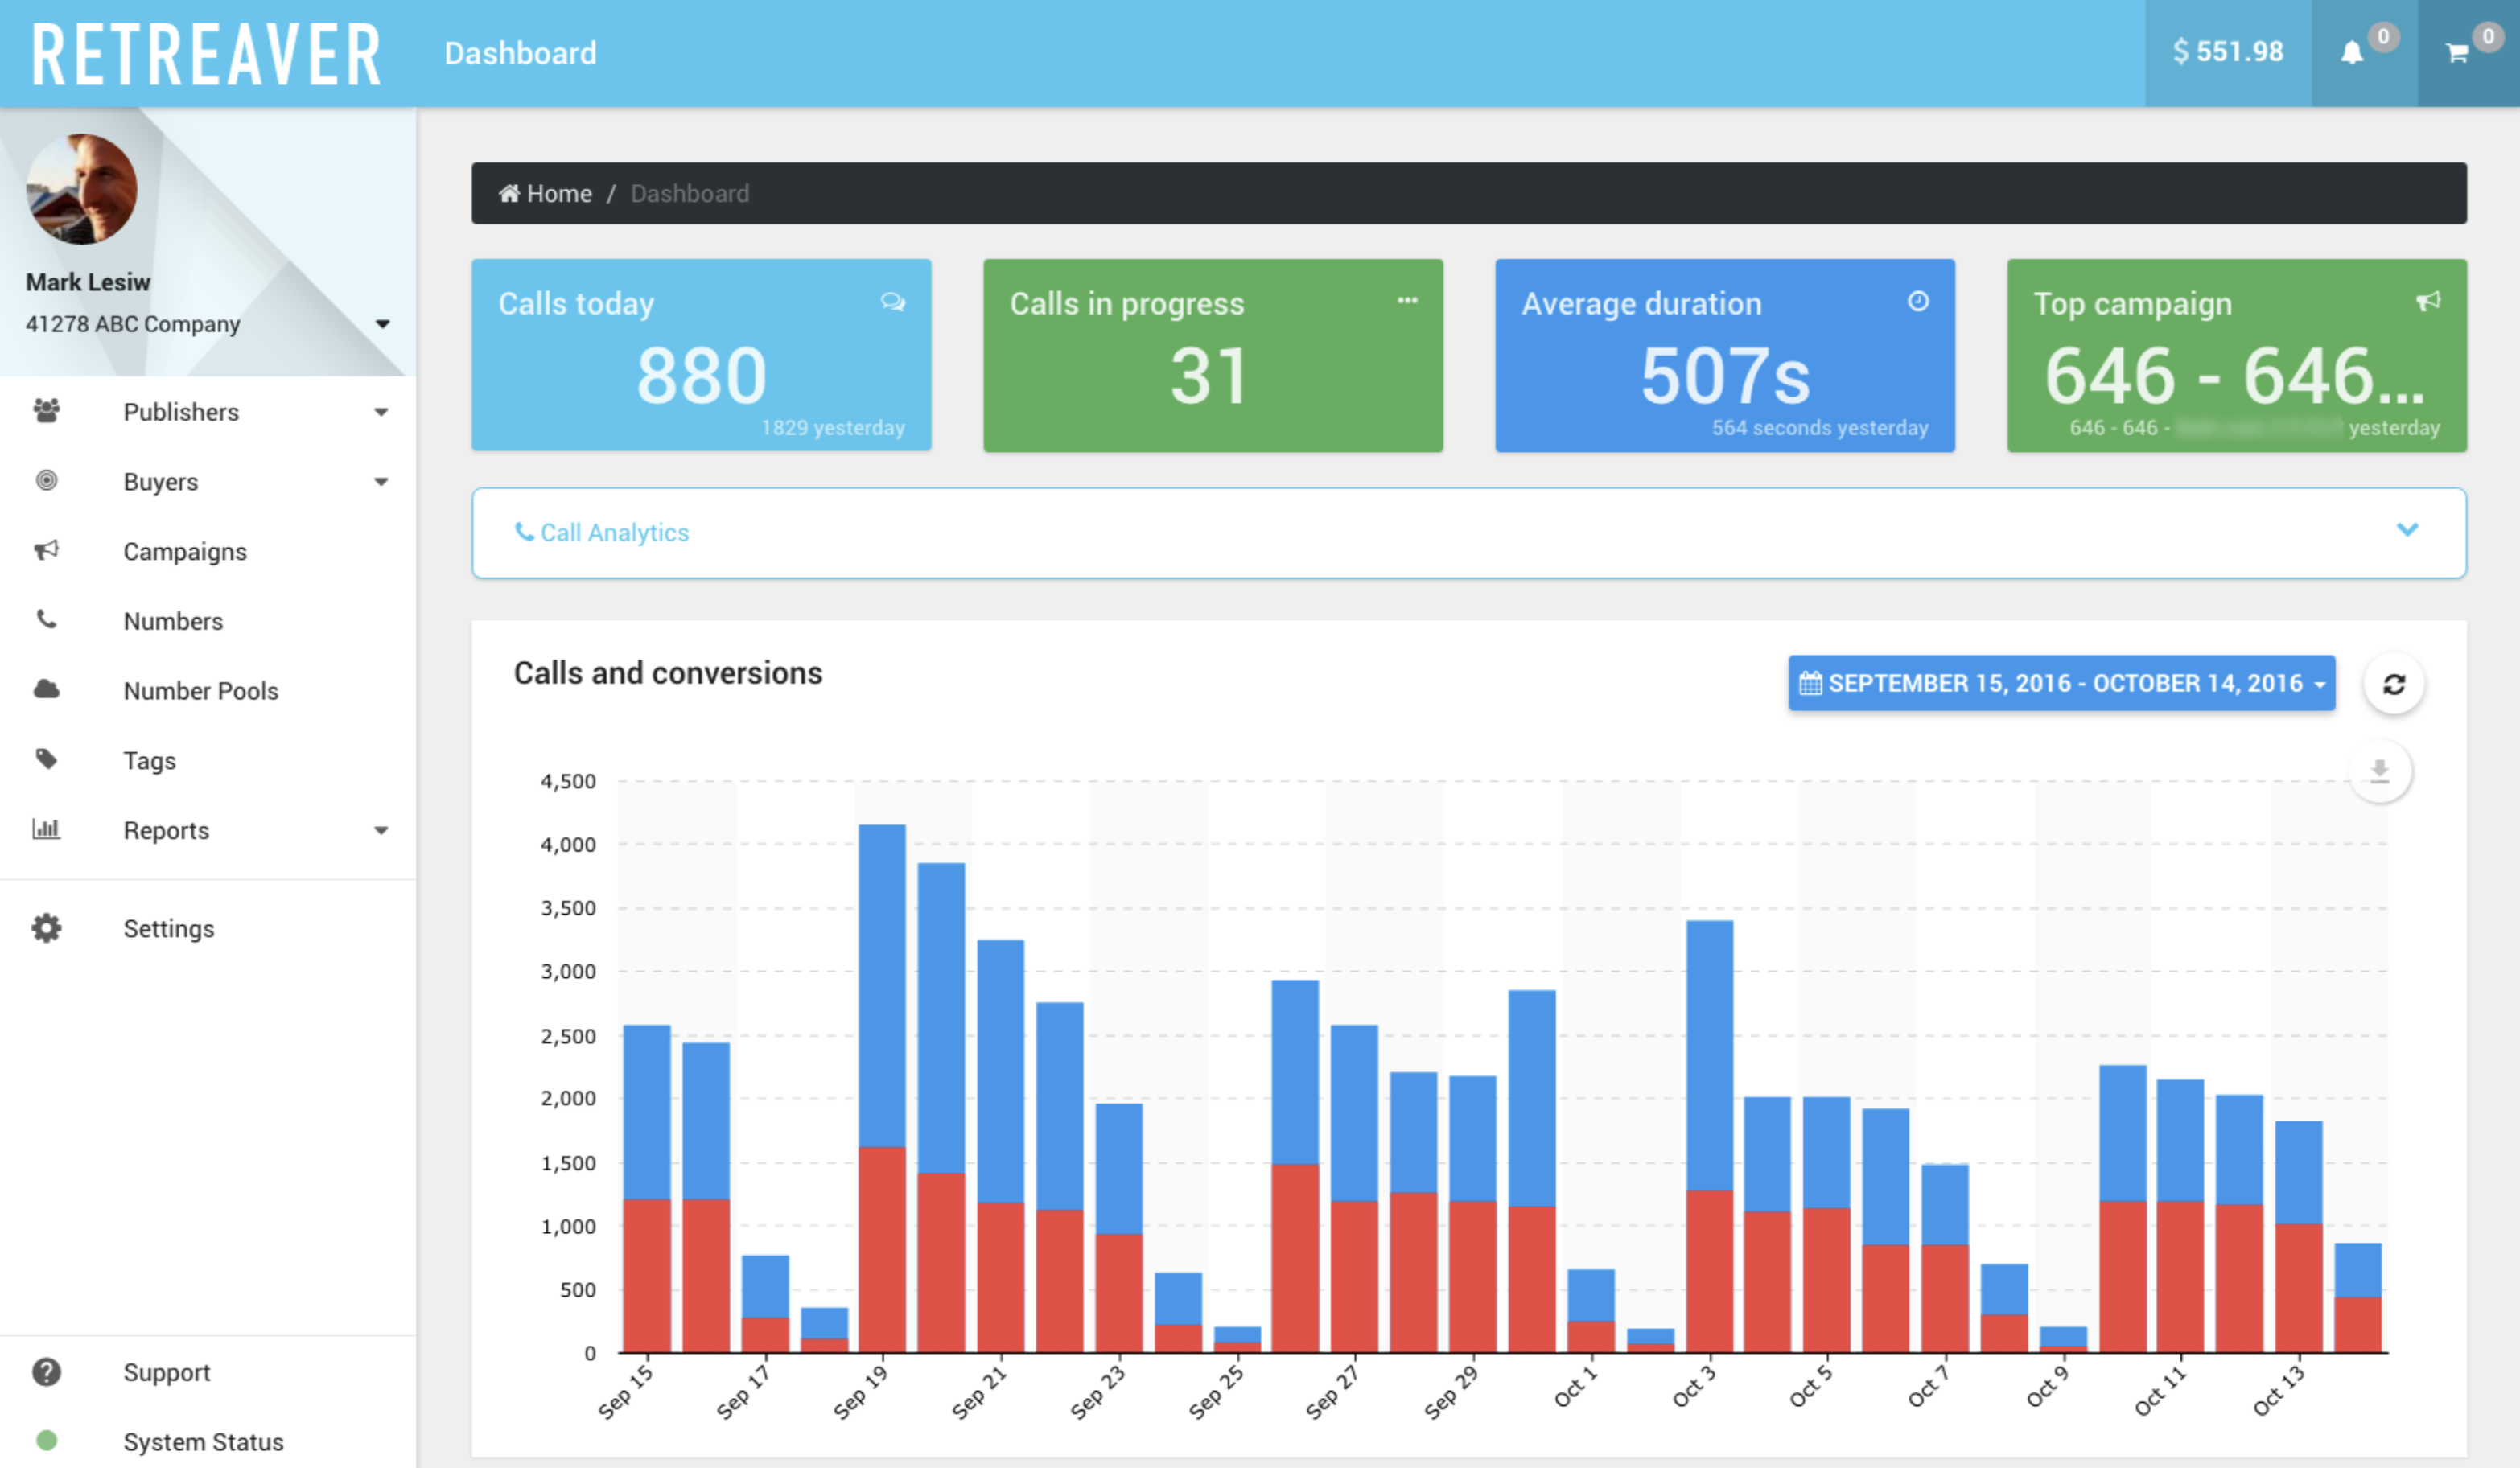
Task: Open the Numbers menu item
Action: tap(173, 621)
